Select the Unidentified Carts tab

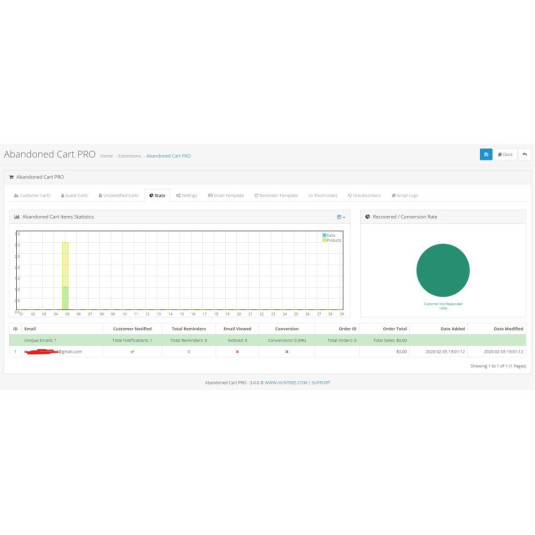pyautogui.click(x=118, y=196)
